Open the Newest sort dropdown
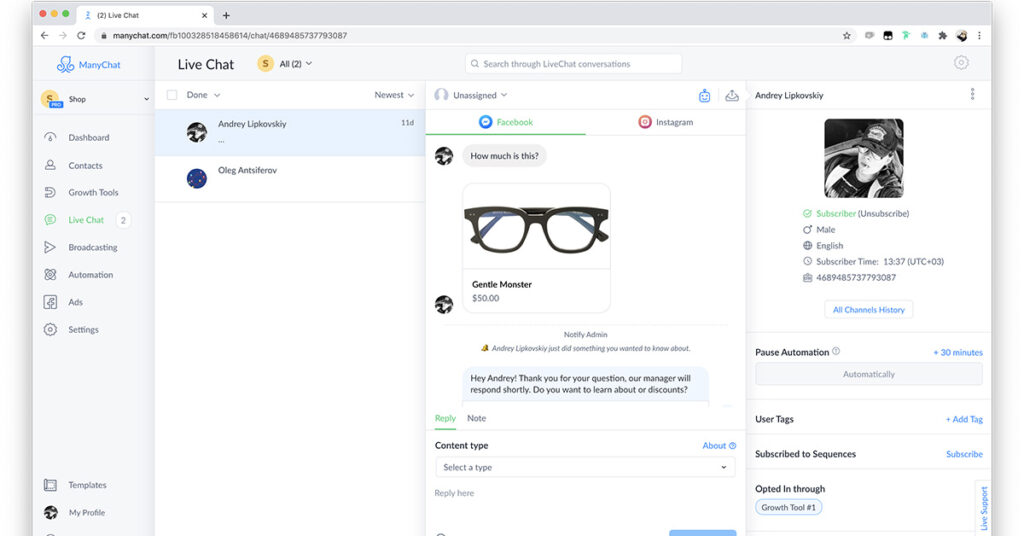Viewport: 1024px width, 536px height. point(394,95)
